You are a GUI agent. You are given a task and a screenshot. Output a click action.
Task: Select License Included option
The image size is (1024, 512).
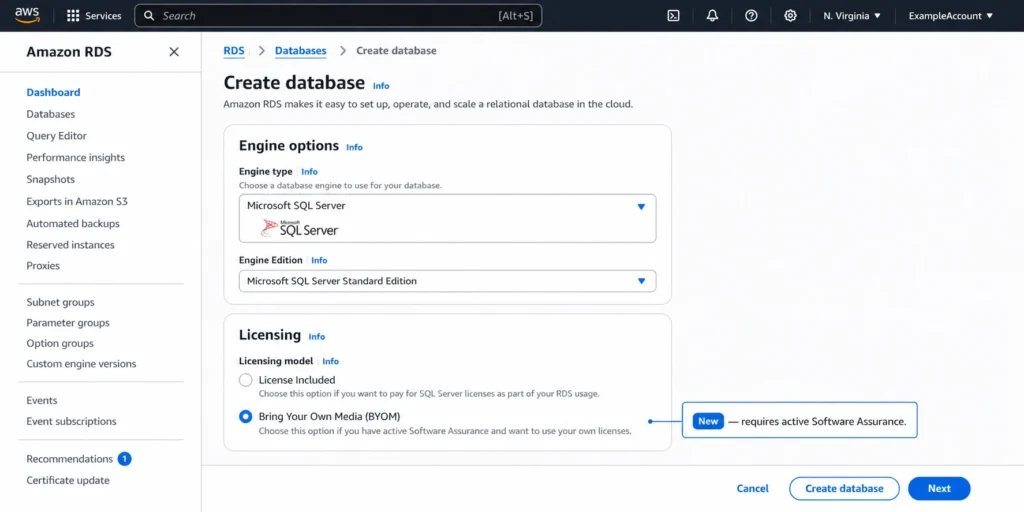(x=246, y=380)
